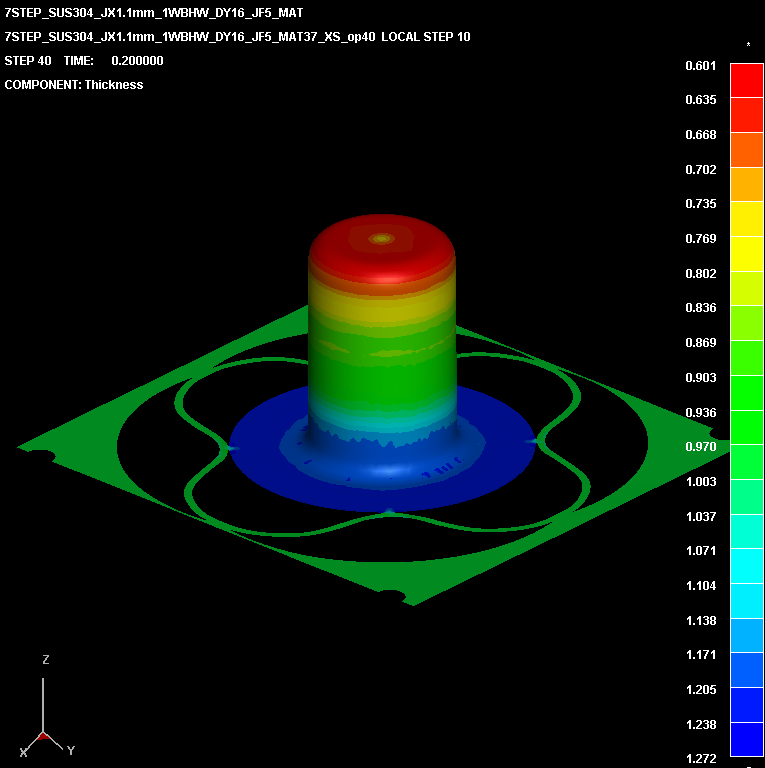Select cyan legend band between 1.071 and 1.104
Viewport: 765px width, 768px height.
[747, 566]
